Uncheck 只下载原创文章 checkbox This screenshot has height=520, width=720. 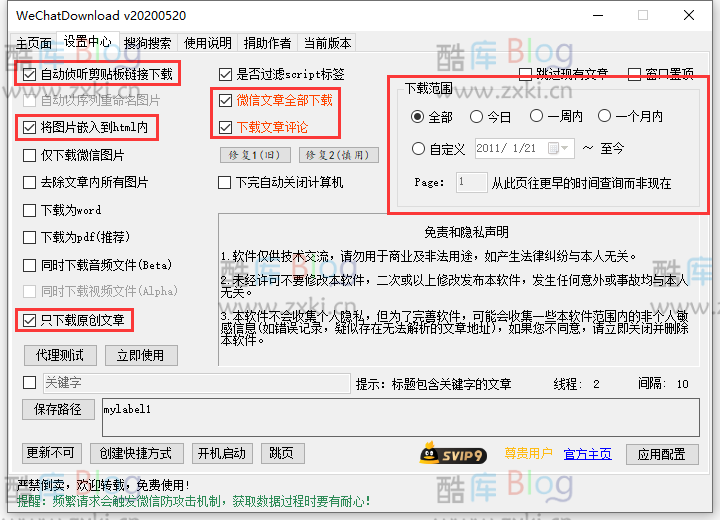point(29,320)
